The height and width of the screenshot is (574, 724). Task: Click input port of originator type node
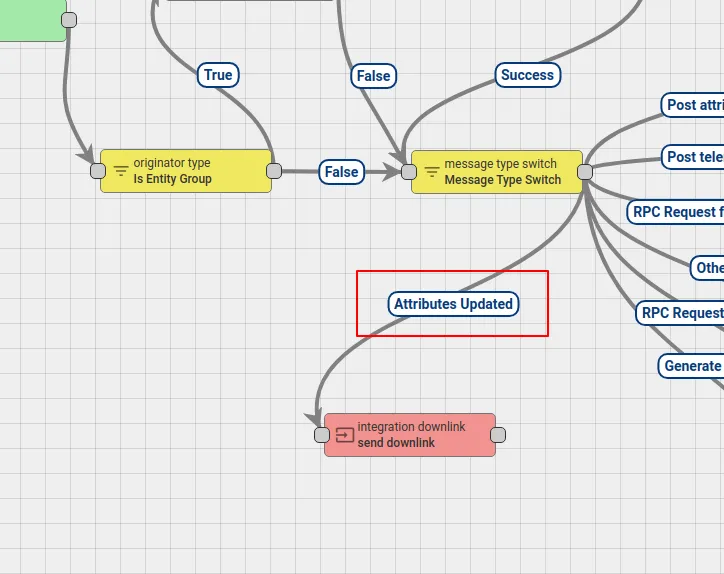[x=98, y=171]
